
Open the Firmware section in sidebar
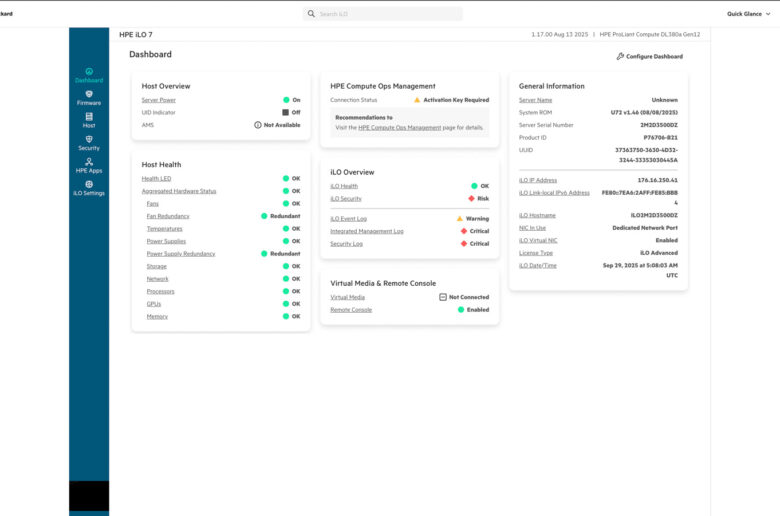pos(89,94)
